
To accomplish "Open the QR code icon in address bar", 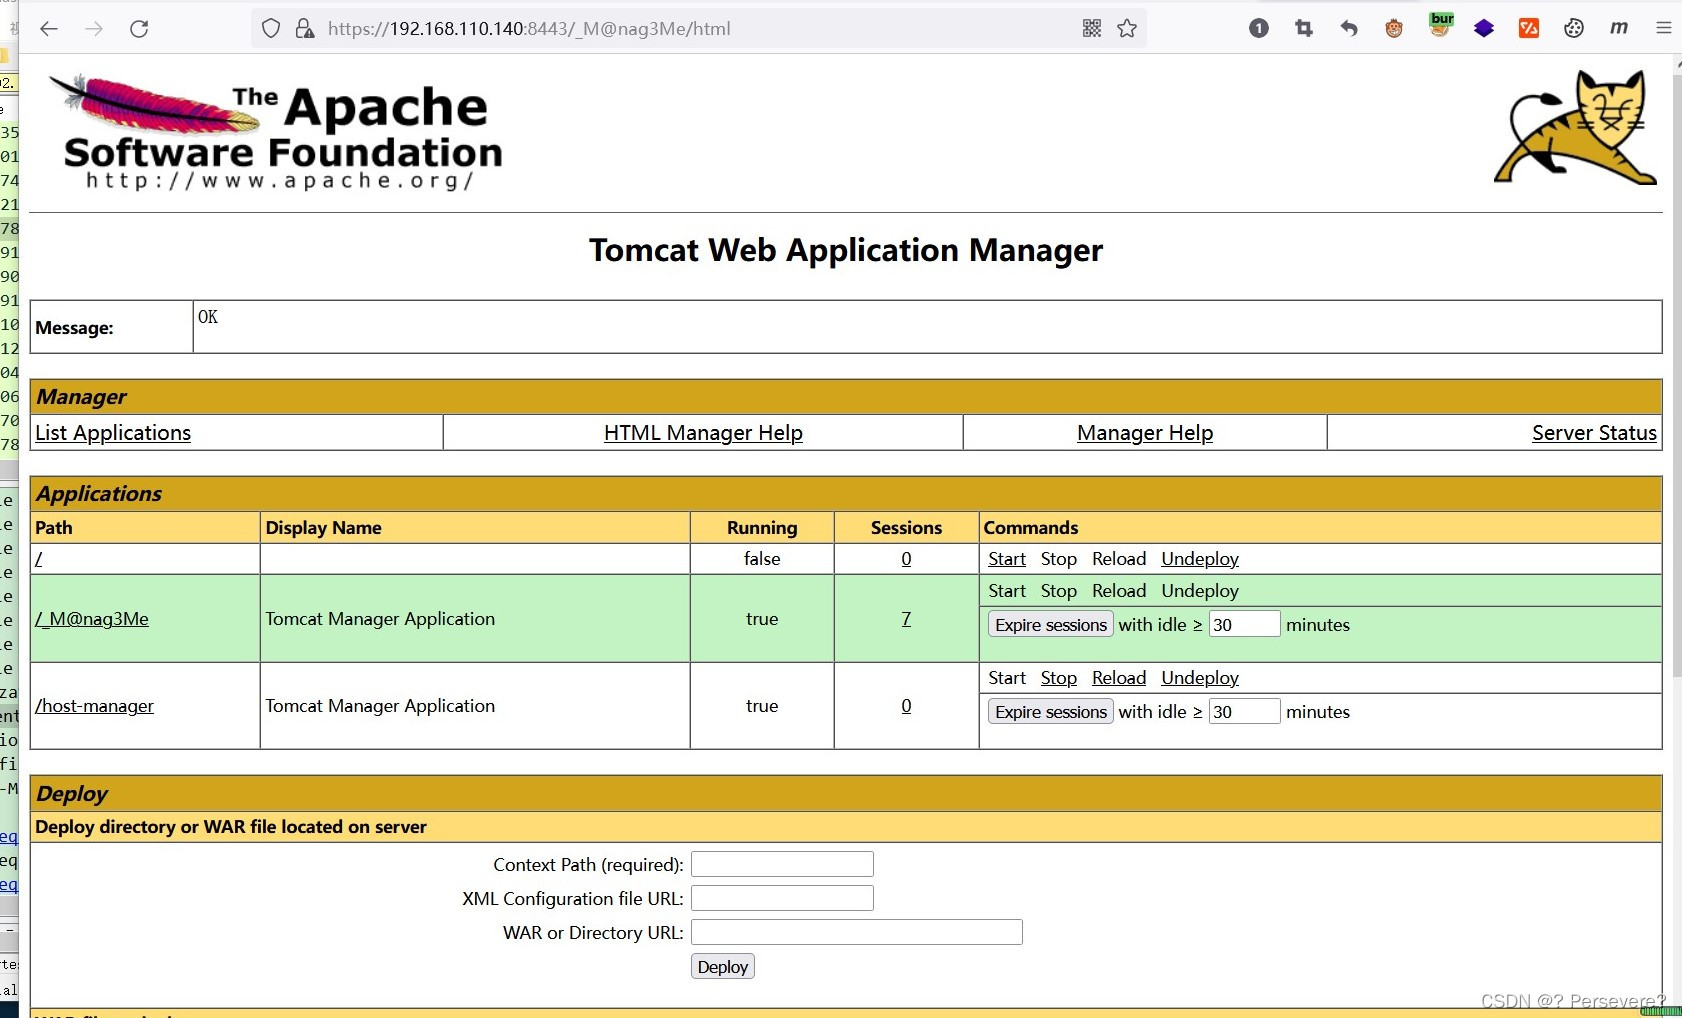I will pos(1092,29).
